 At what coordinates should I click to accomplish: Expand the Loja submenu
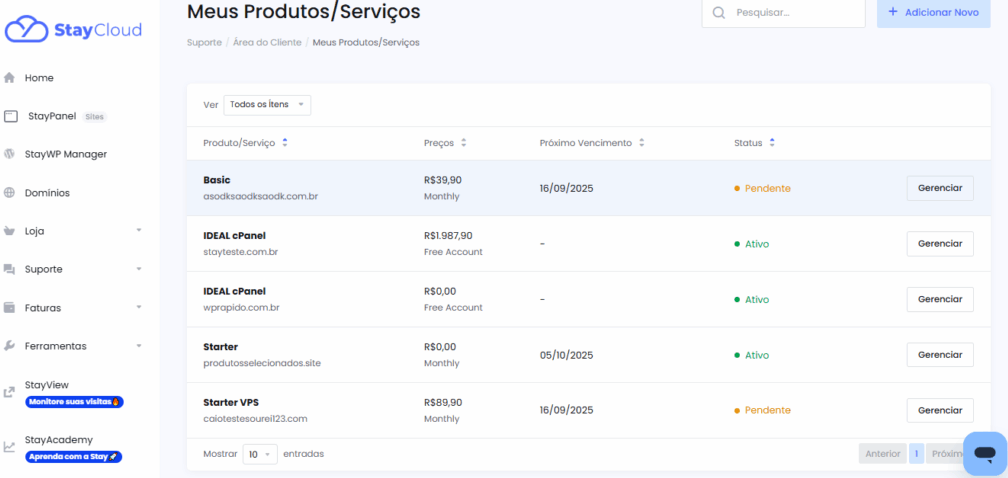pyautogui.click(x=138, y=231)
